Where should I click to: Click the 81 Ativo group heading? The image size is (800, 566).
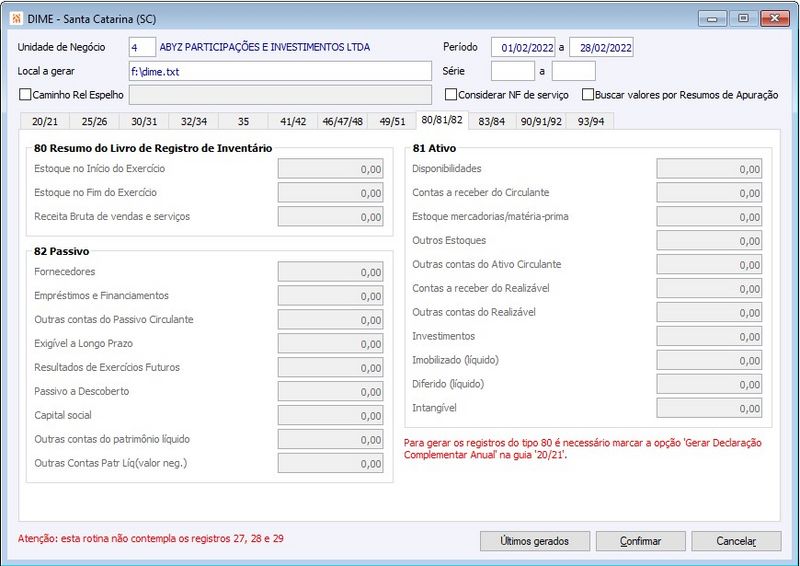(x=434, y=149)
